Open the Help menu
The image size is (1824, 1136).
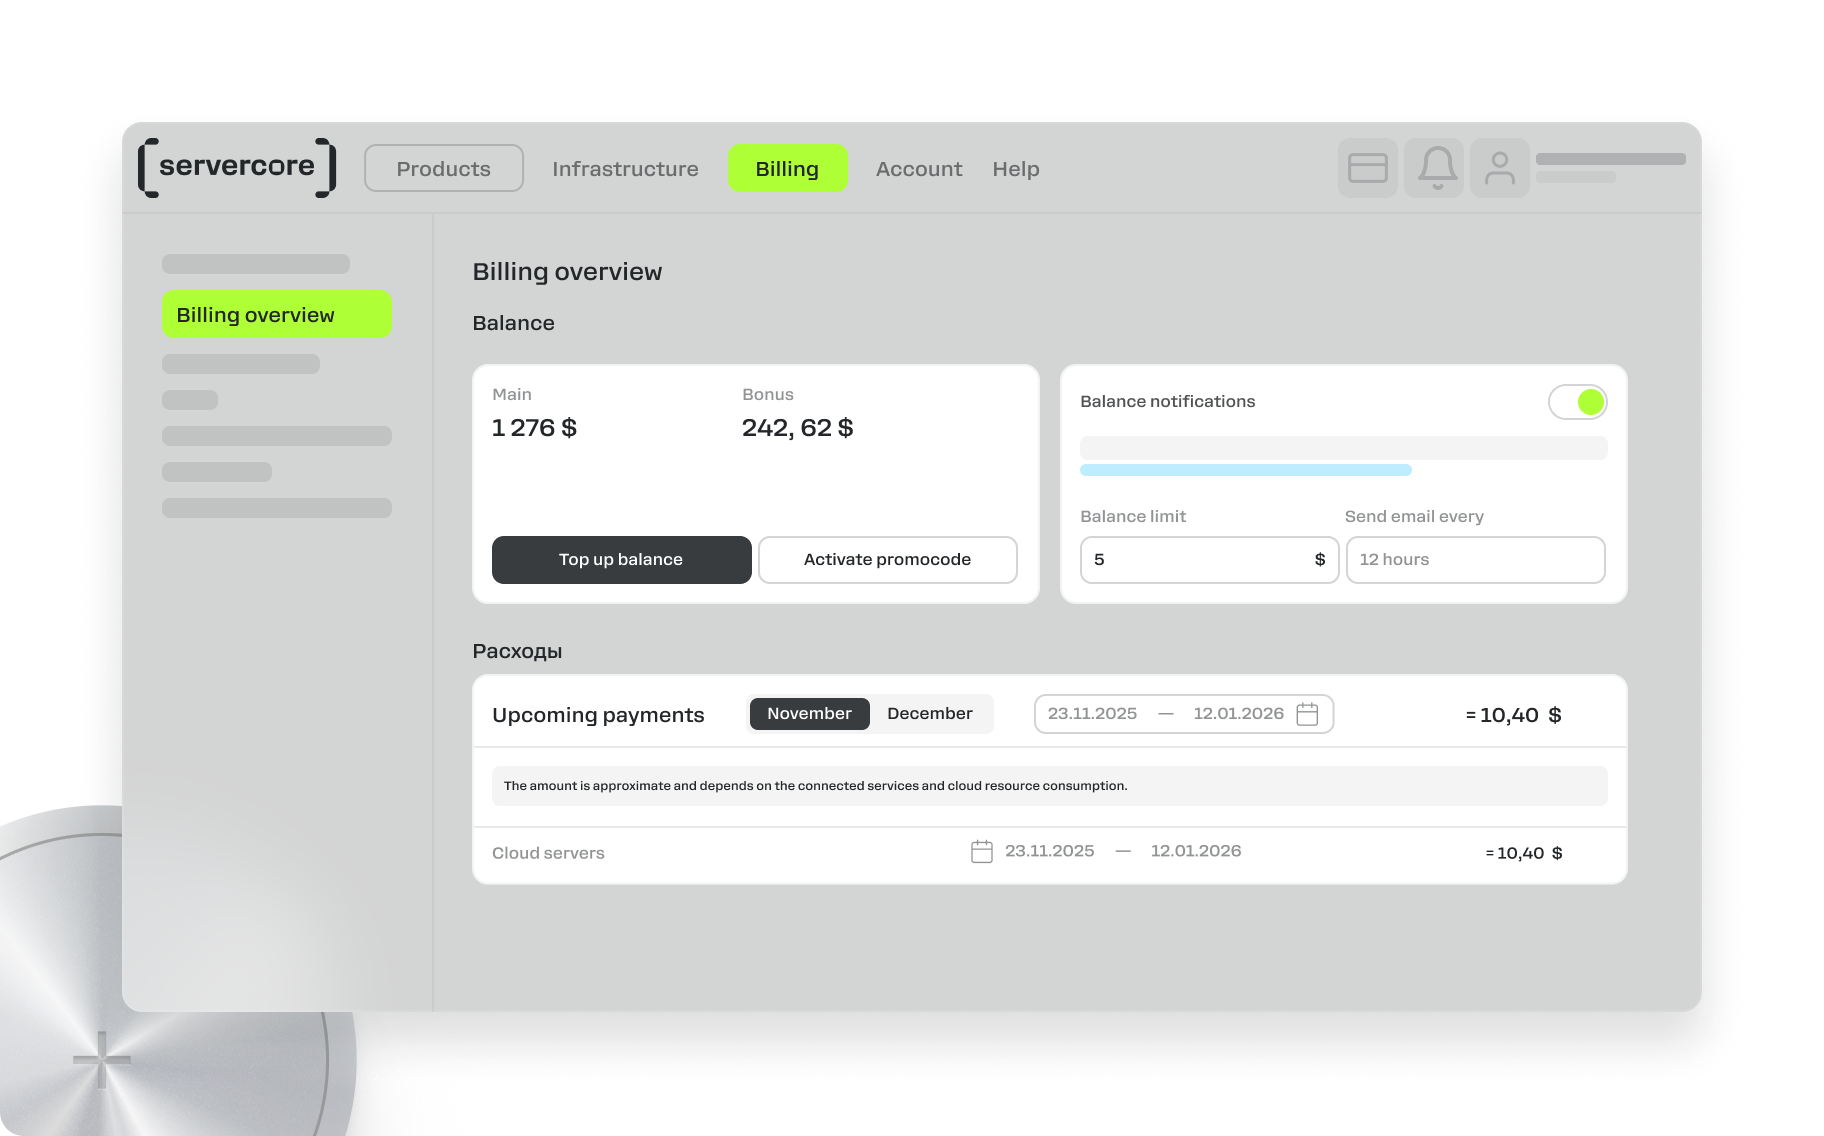[x=1016, y=169]
